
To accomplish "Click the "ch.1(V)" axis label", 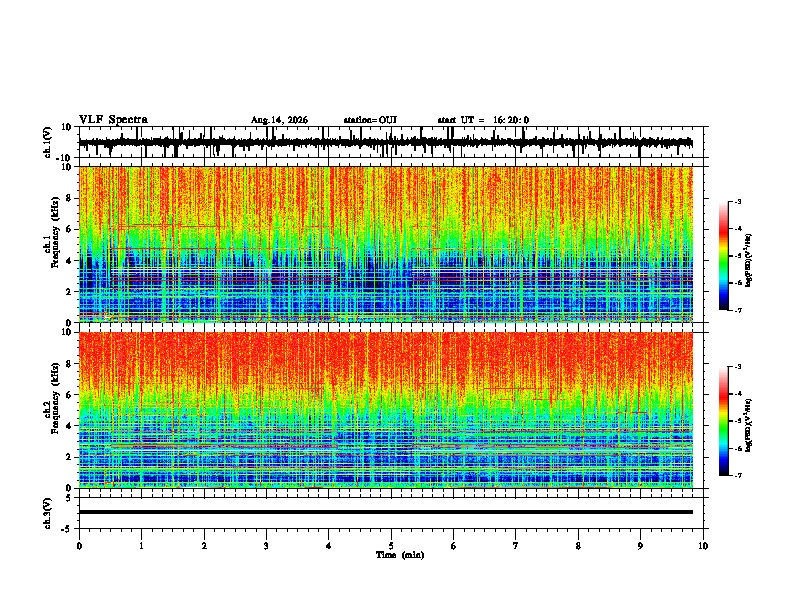I will tap(48, 142).
